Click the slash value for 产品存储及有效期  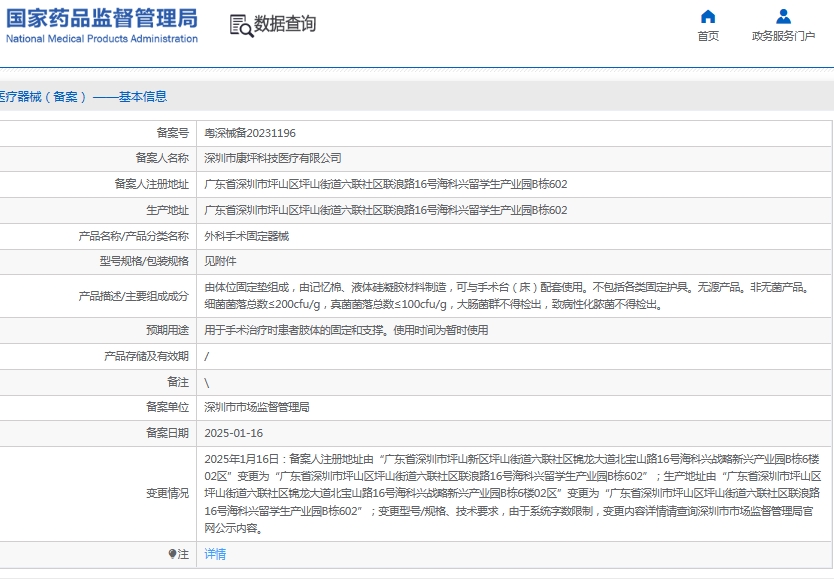click(207, 356)
